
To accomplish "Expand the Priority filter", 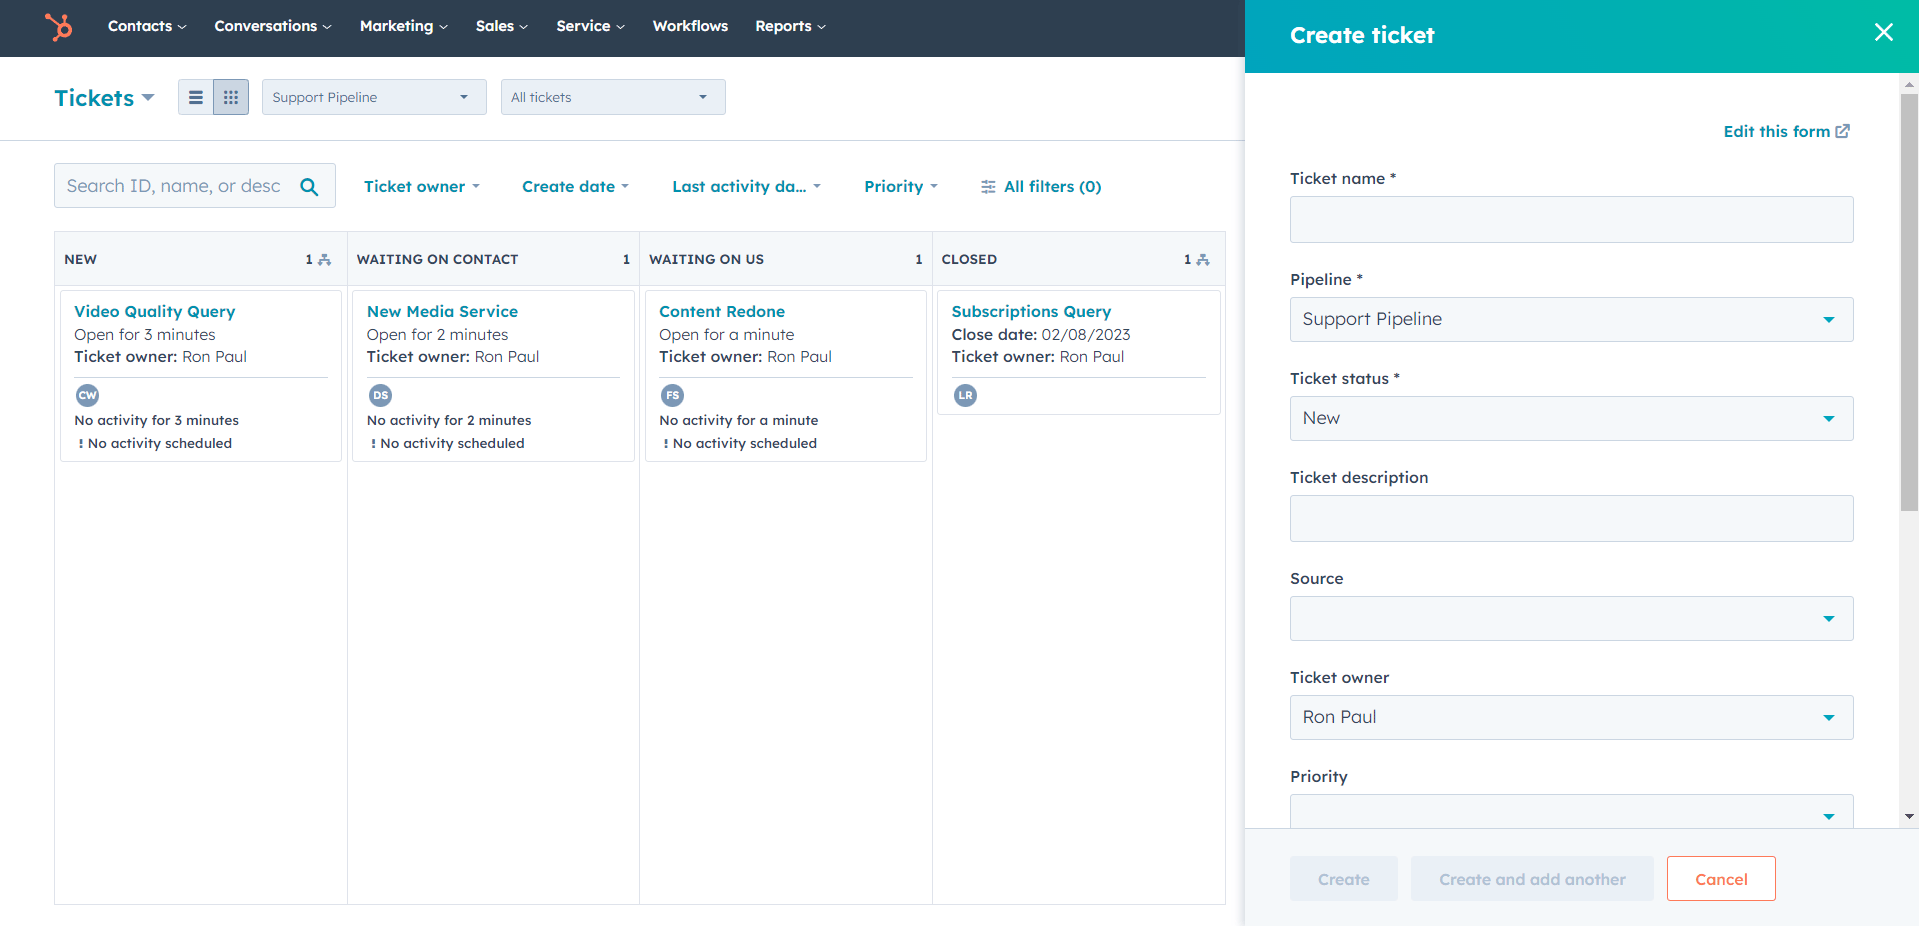I will tap(901, 186).
